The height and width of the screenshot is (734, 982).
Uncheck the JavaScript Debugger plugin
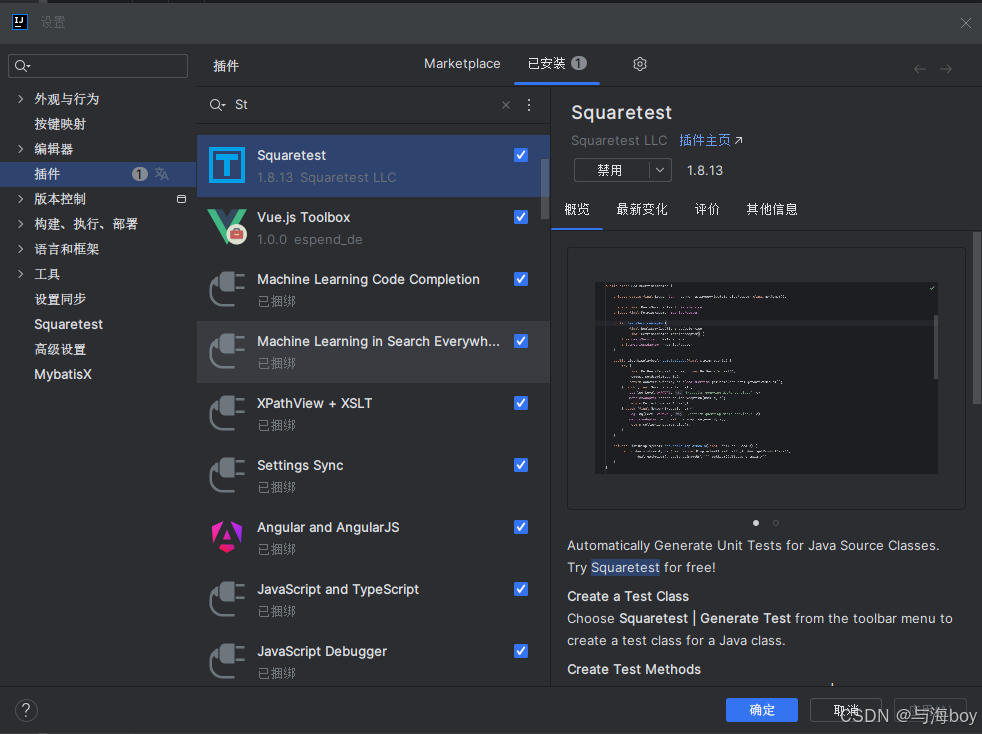521,651
